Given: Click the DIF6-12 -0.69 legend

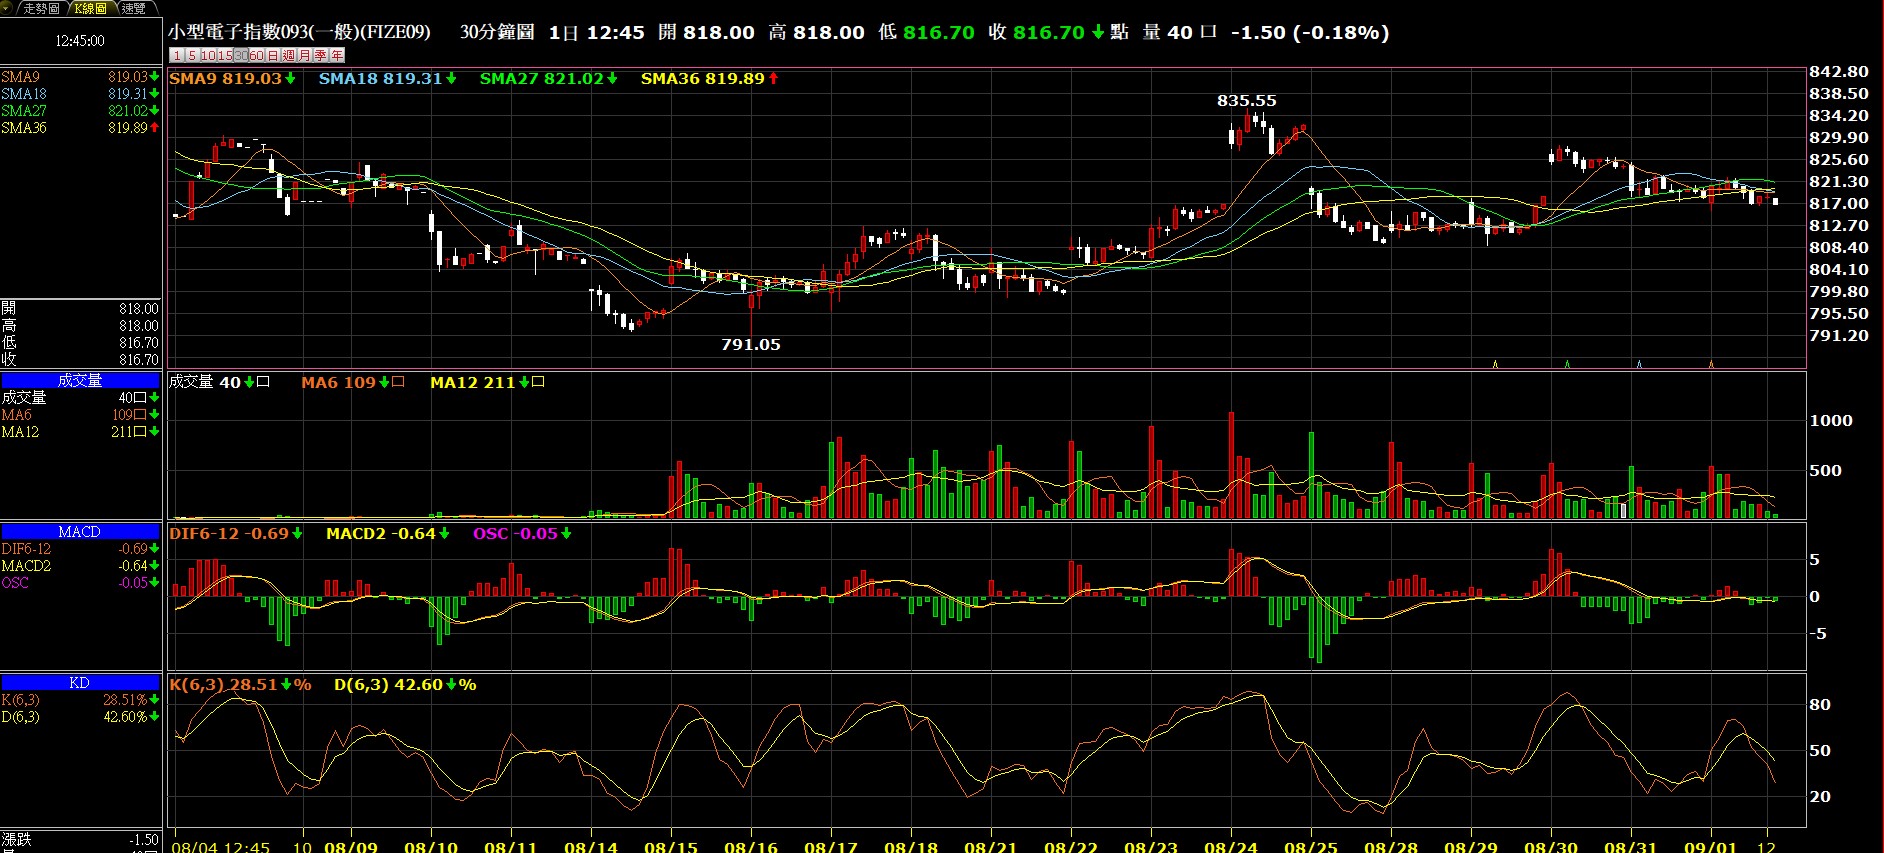Looking at the screenshot, I should (x=236, y=534).
